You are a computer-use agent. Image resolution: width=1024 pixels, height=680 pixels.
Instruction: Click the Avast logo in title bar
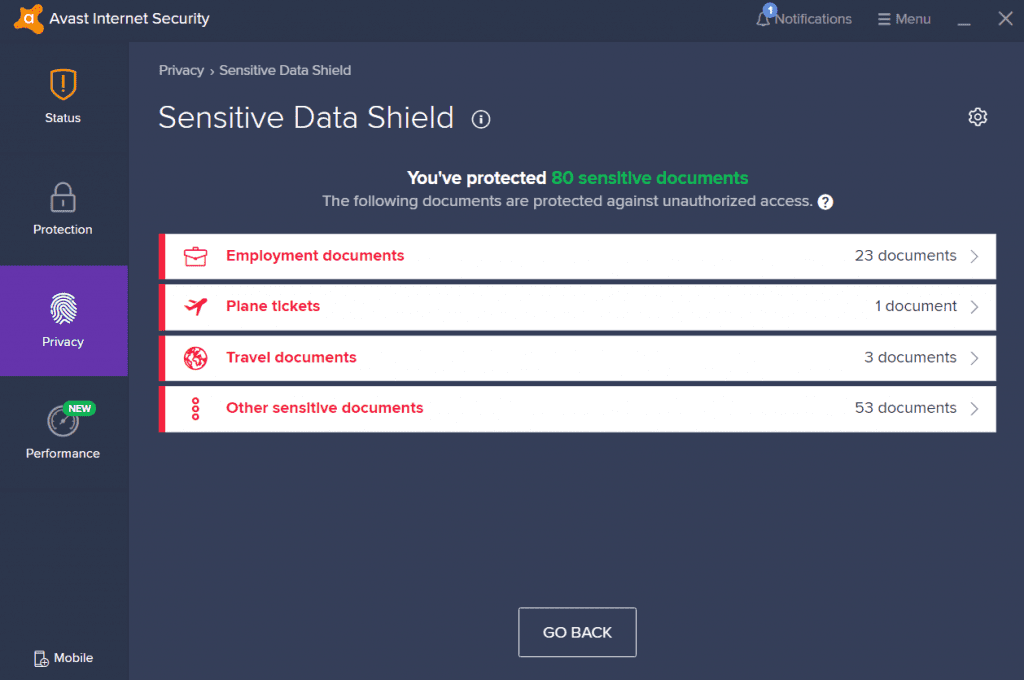pyautogui.click(x=29, y=19)
